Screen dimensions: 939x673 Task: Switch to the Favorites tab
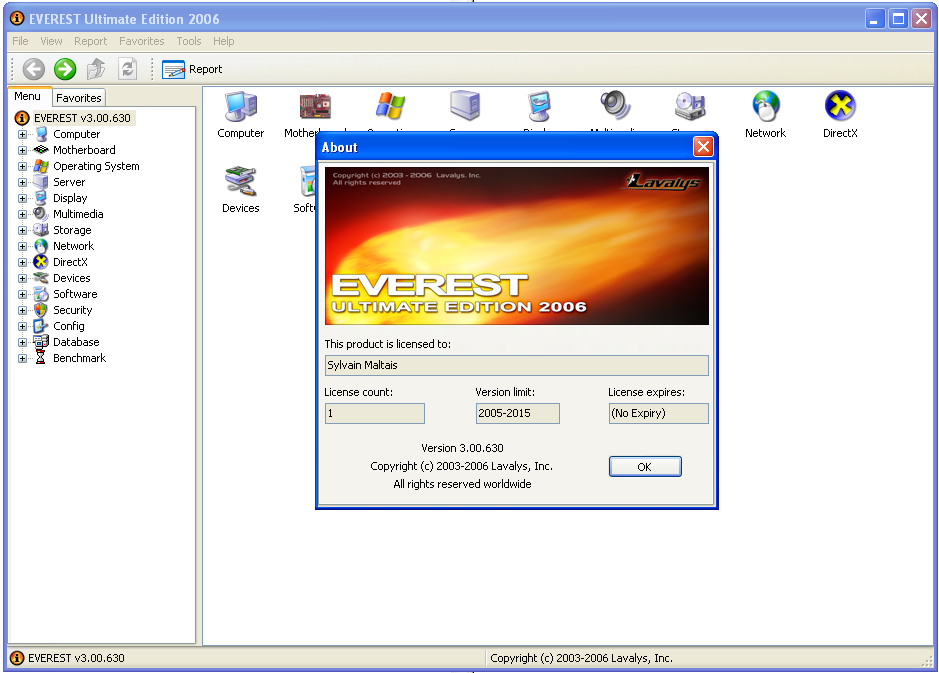pos(78,98)
